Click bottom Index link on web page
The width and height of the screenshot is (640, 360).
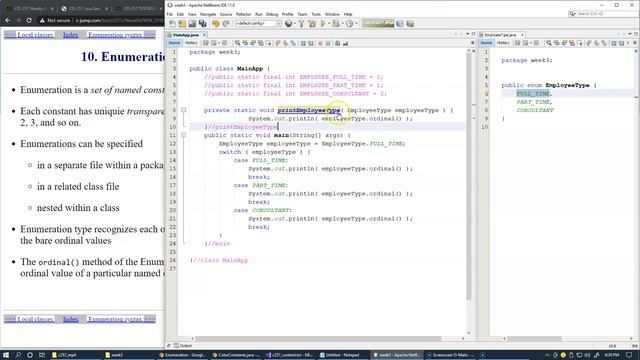click(x=70, y=319)
